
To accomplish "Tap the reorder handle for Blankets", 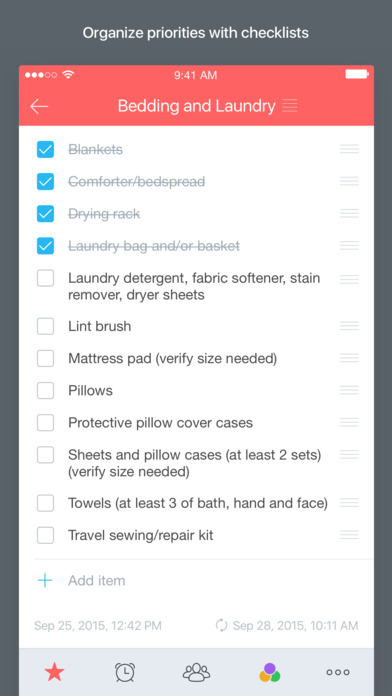I will pyautogui.click(x=349, y=149).
